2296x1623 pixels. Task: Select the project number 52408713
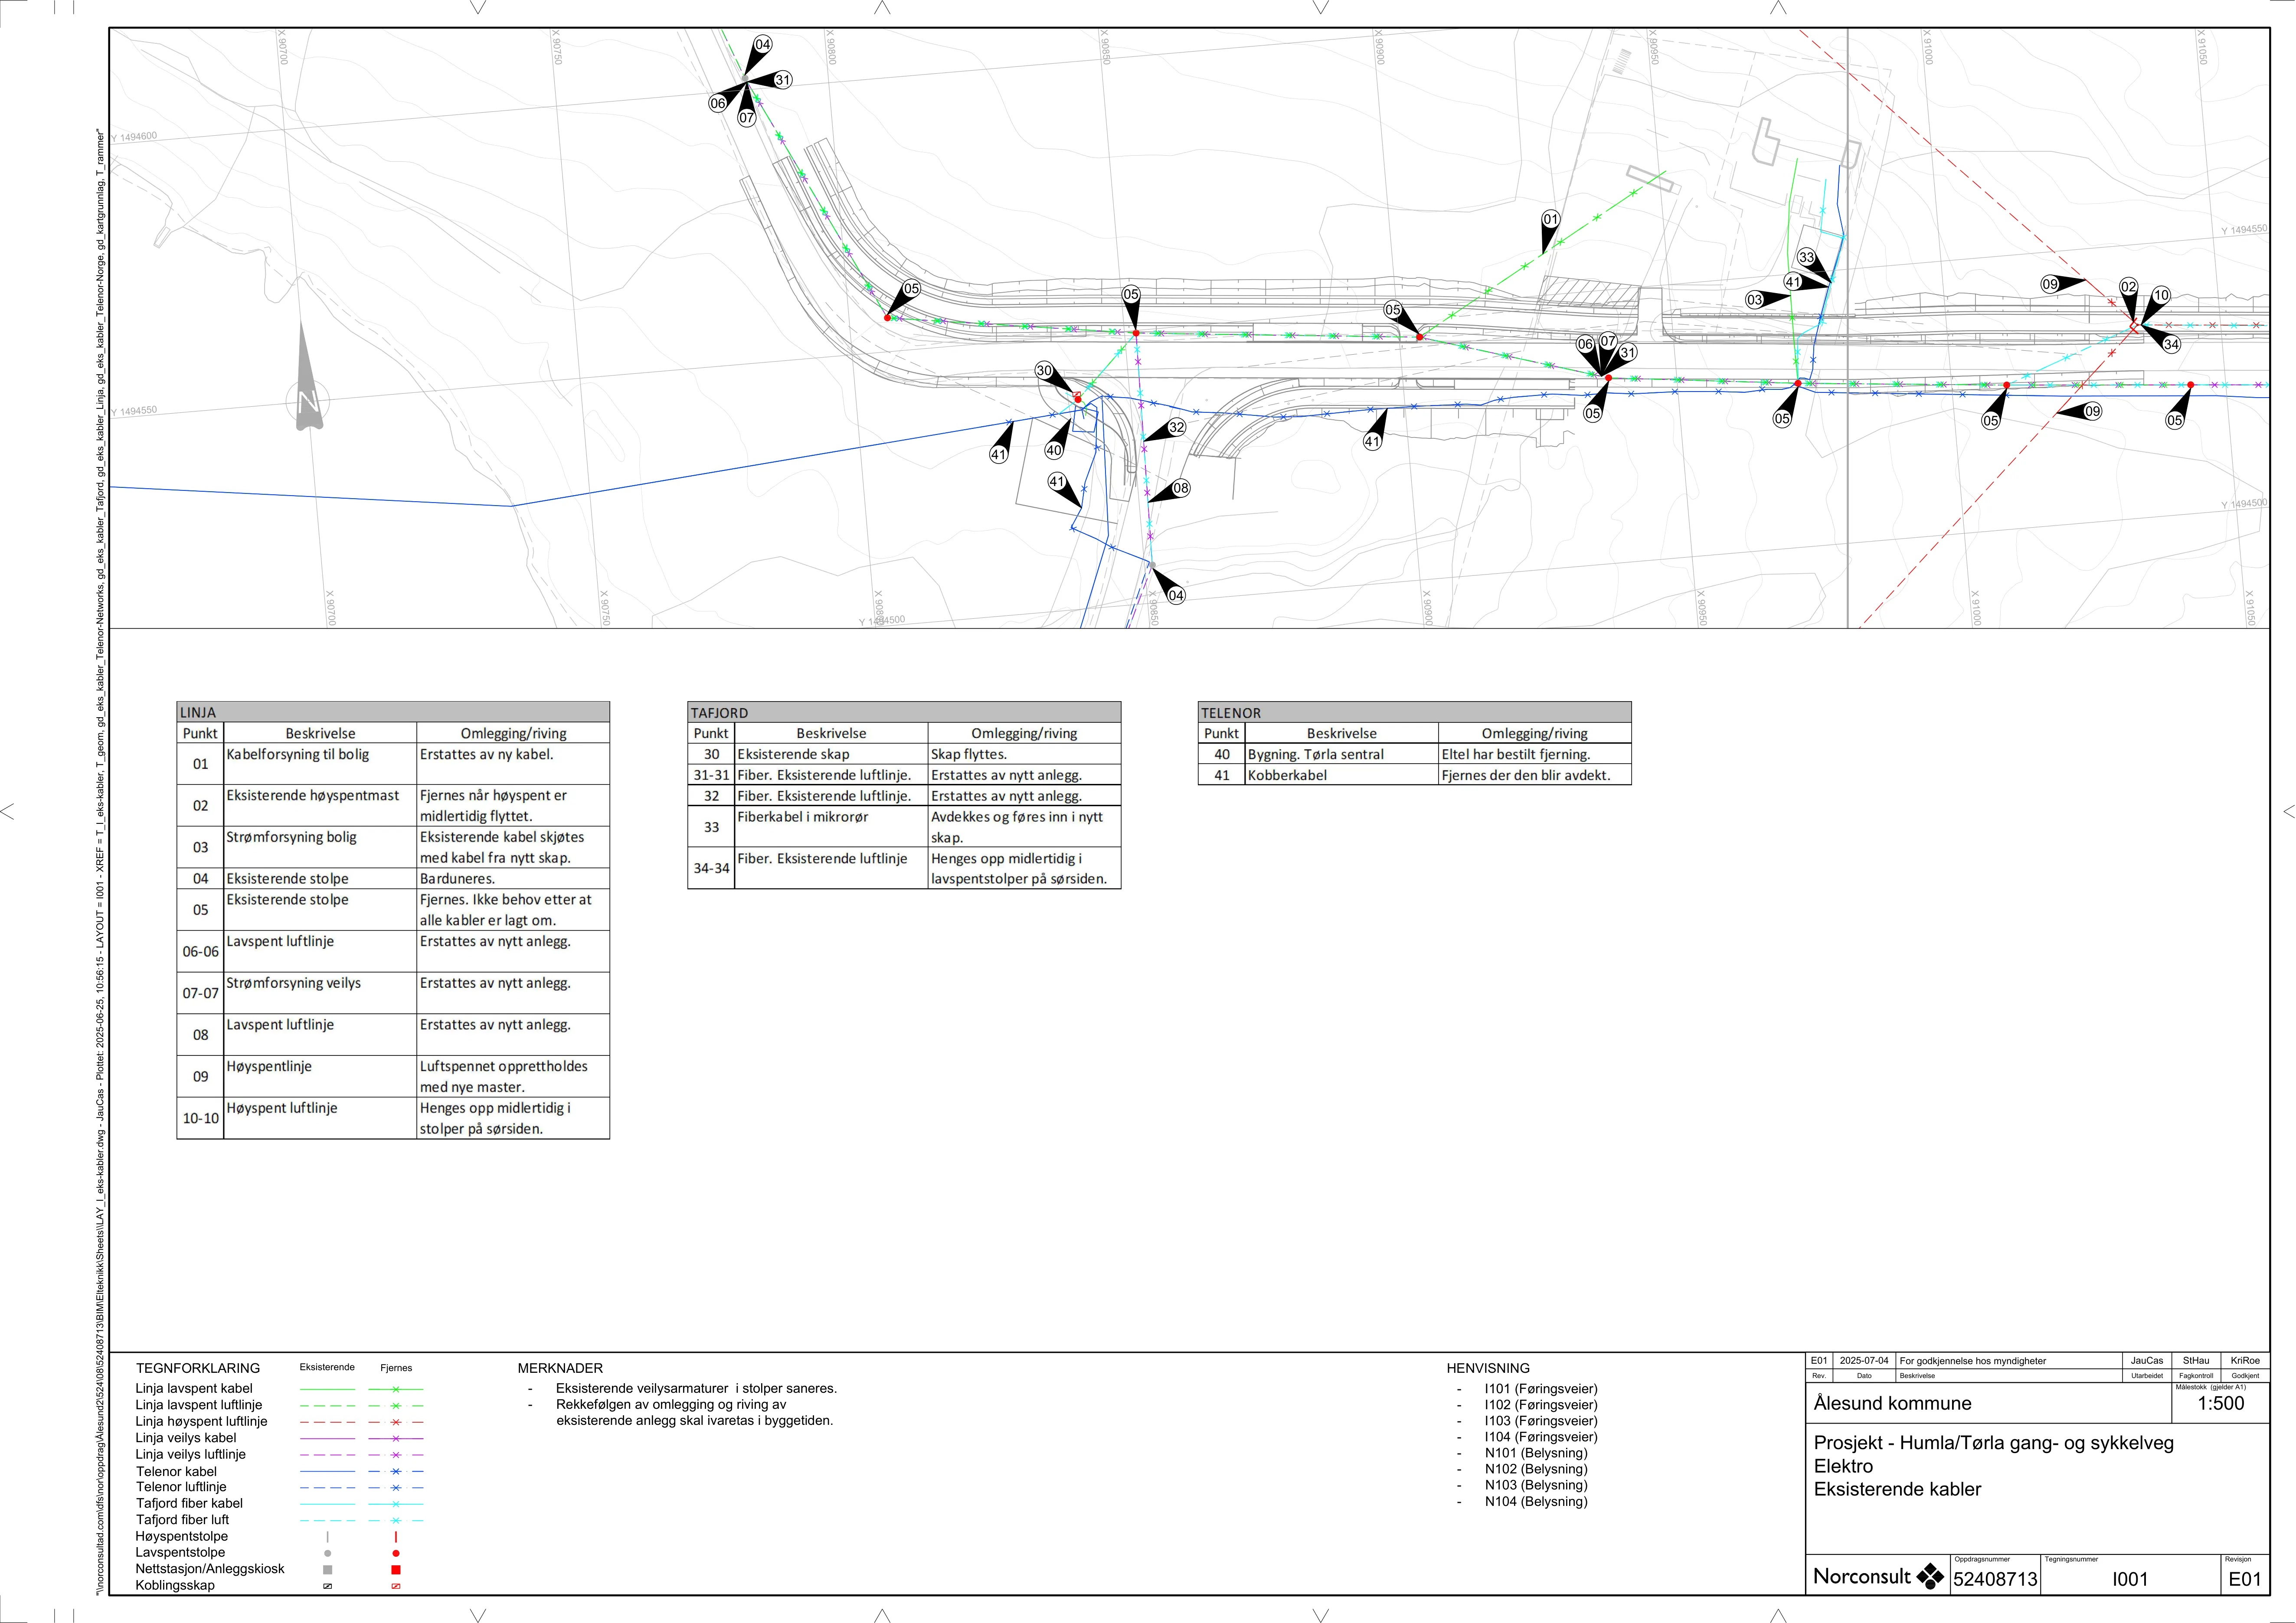point(1995,1579)
